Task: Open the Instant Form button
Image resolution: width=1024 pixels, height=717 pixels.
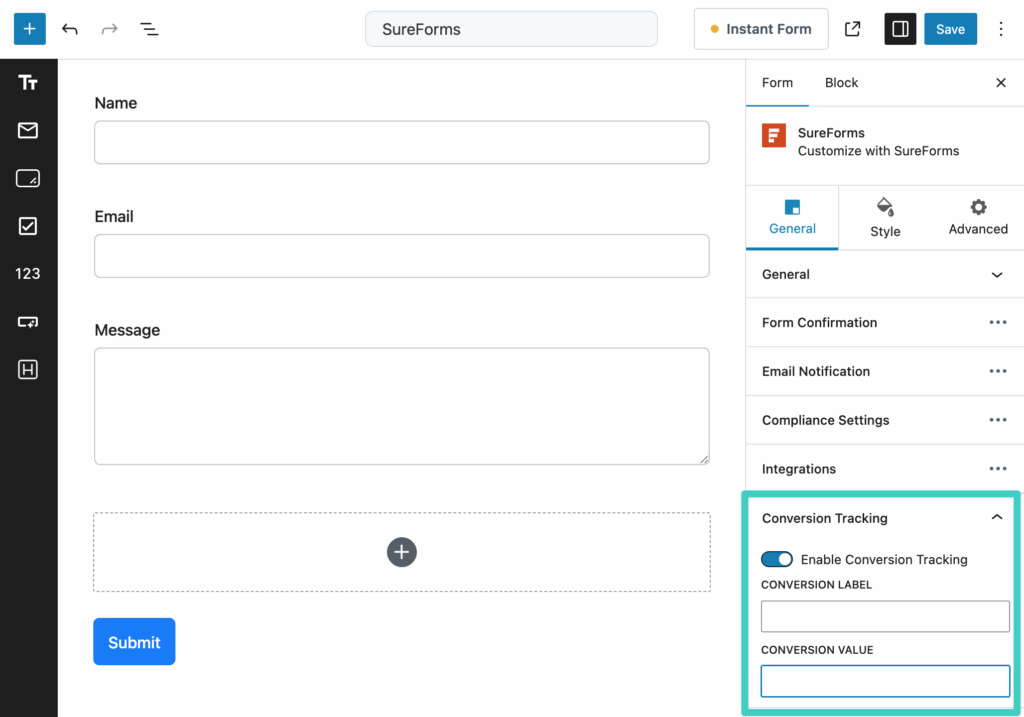Action: [x=761, y=29]
